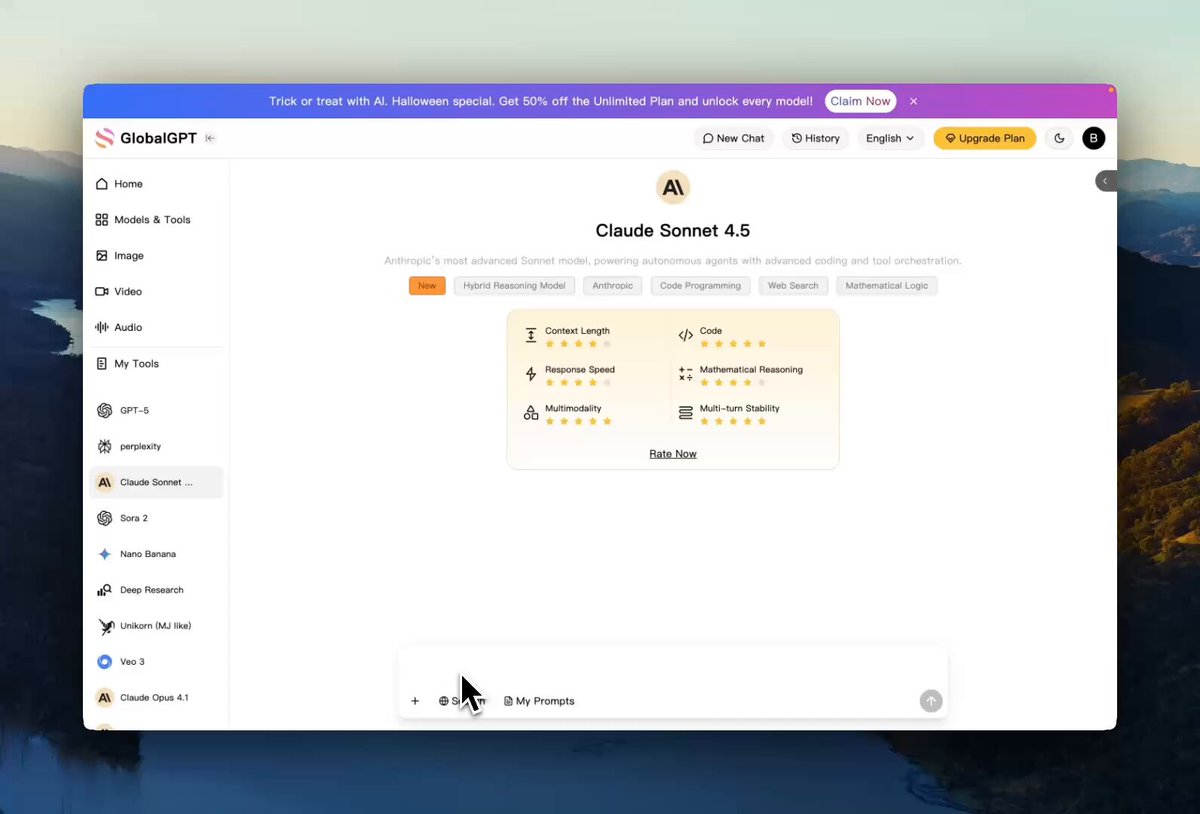1200x814 pixels.
Task: Click the Code rating icon
Action: 685,336
